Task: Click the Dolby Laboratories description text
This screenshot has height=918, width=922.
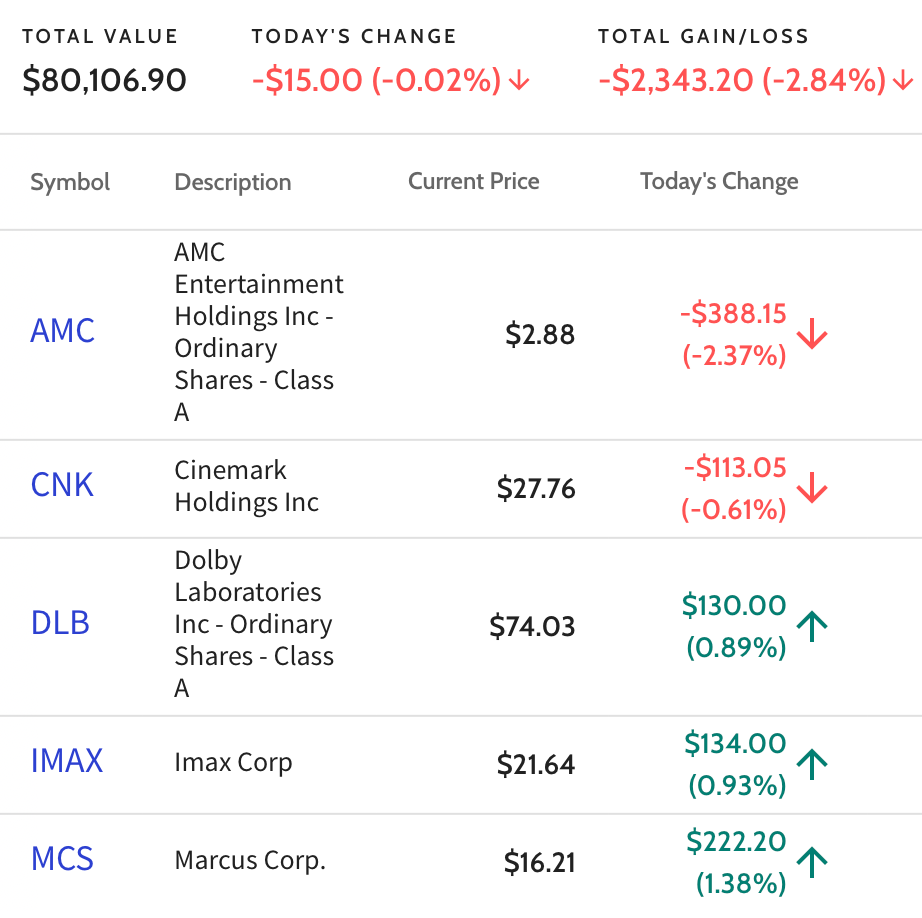Action: click(254, 624)
